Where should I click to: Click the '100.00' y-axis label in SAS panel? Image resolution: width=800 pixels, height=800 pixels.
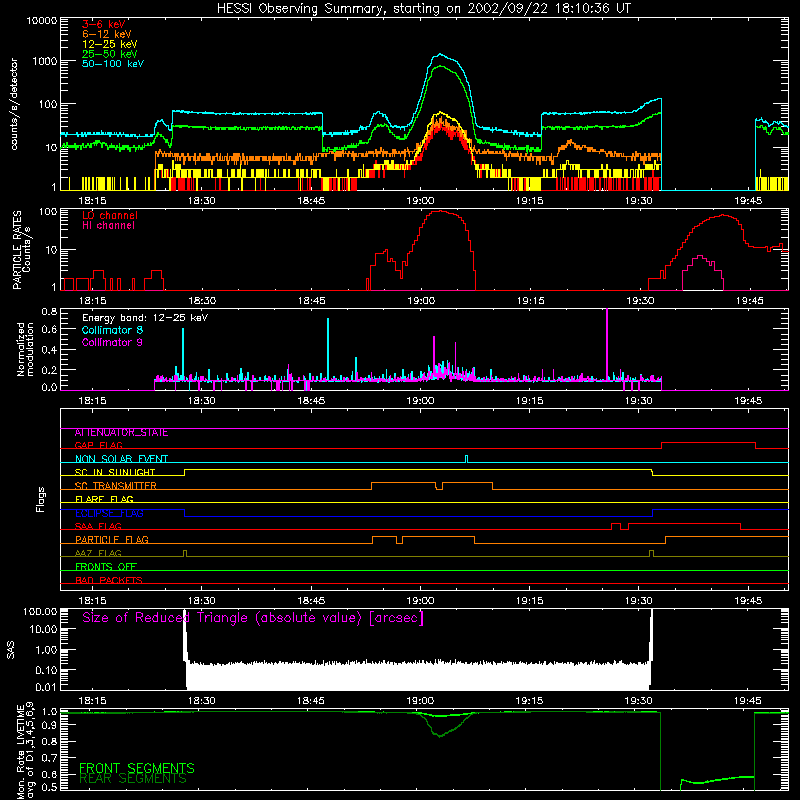[40, 612]
